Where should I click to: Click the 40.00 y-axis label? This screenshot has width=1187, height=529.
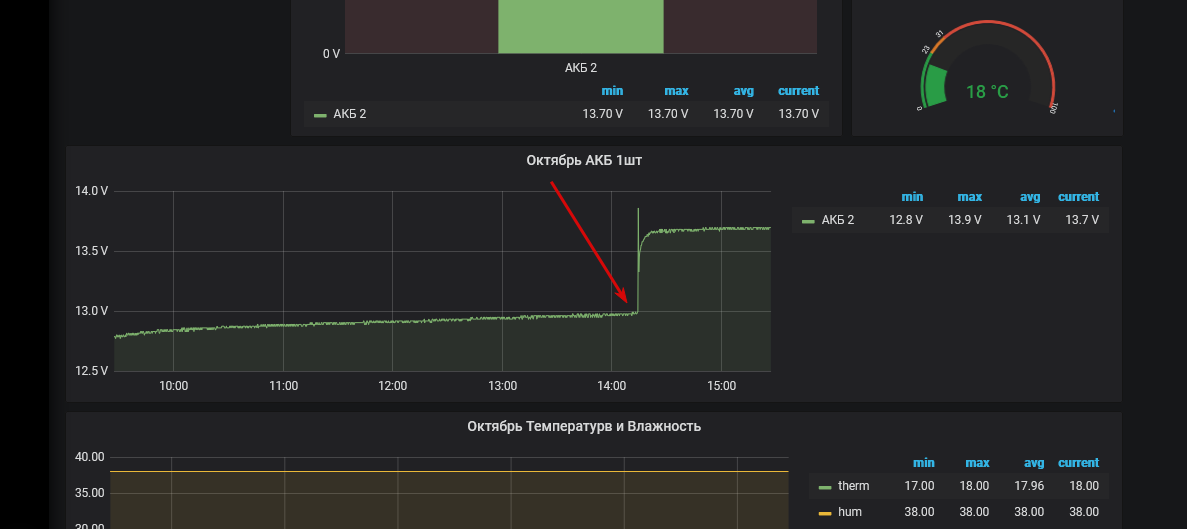(x=90, y=457)
